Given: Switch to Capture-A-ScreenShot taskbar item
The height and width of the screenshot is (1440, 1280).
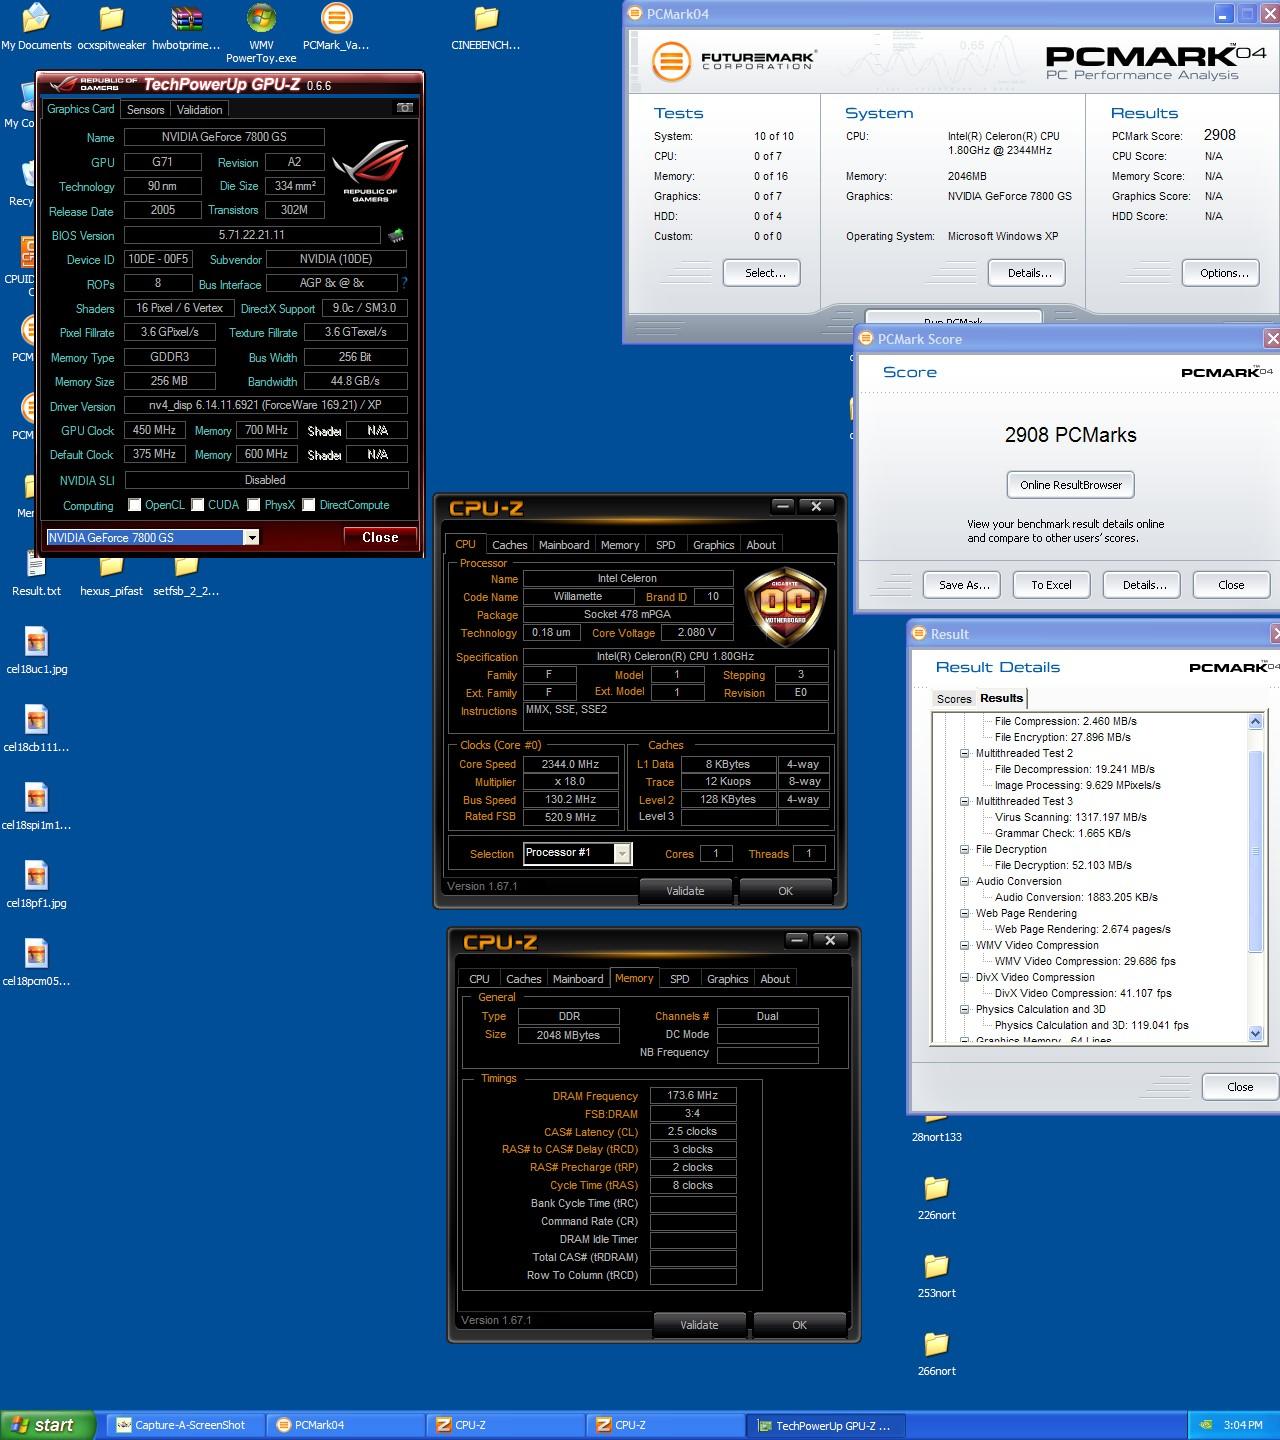Looking at the screenshot, I should click(x=187, y=1425).
